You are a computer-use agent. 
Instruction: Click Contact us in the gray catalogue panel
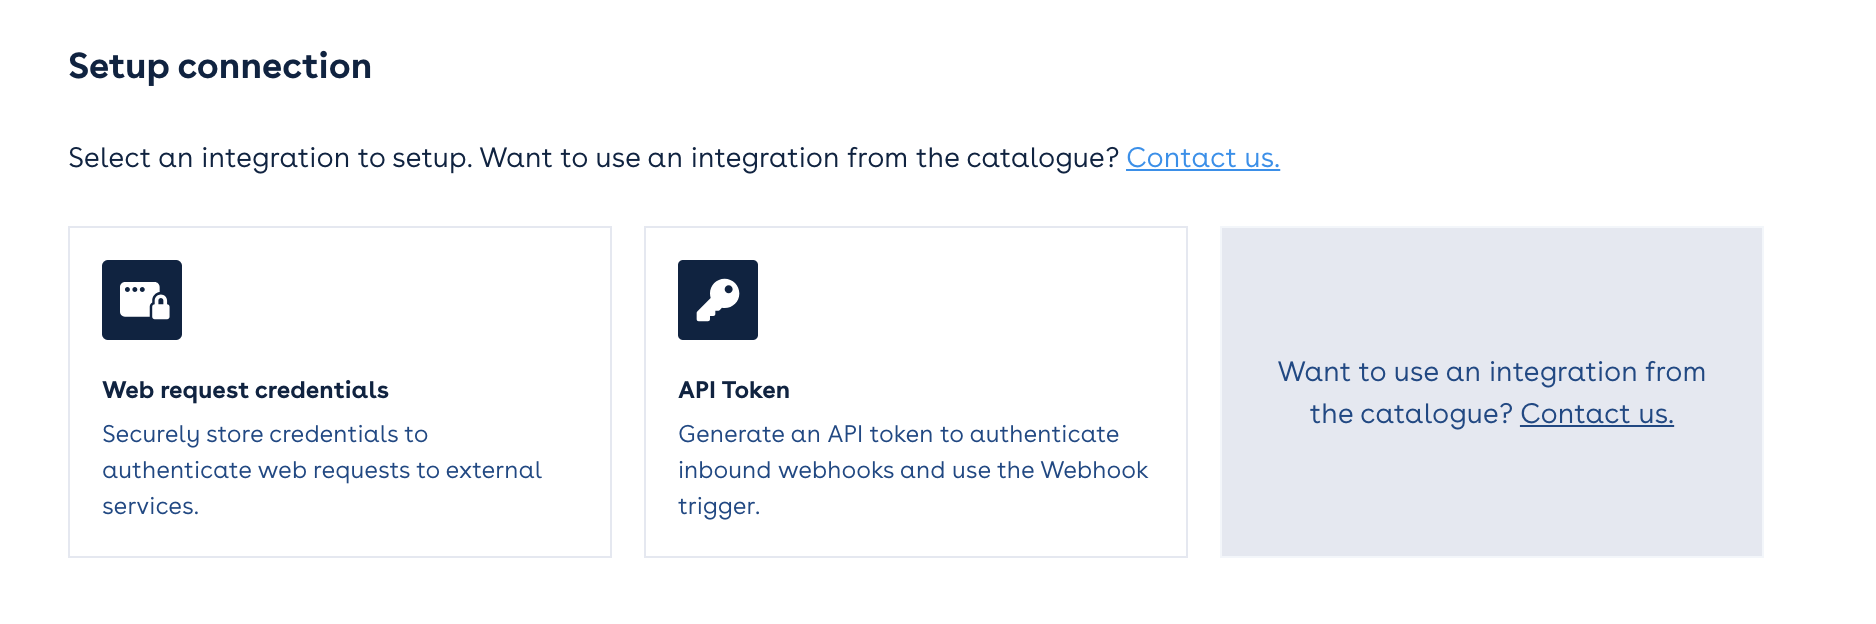click(x=1596, y=414)
